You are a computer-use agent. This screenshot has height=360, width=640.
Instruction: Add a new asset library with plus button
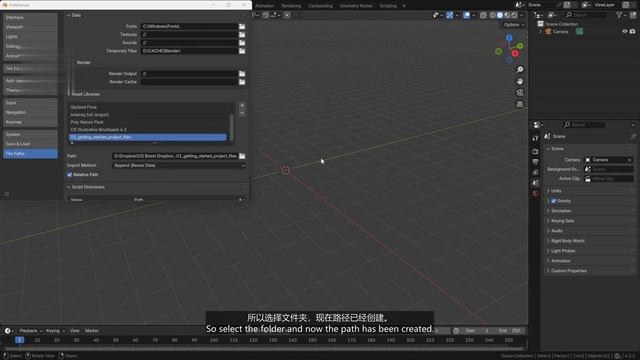(x=242, y=105)
